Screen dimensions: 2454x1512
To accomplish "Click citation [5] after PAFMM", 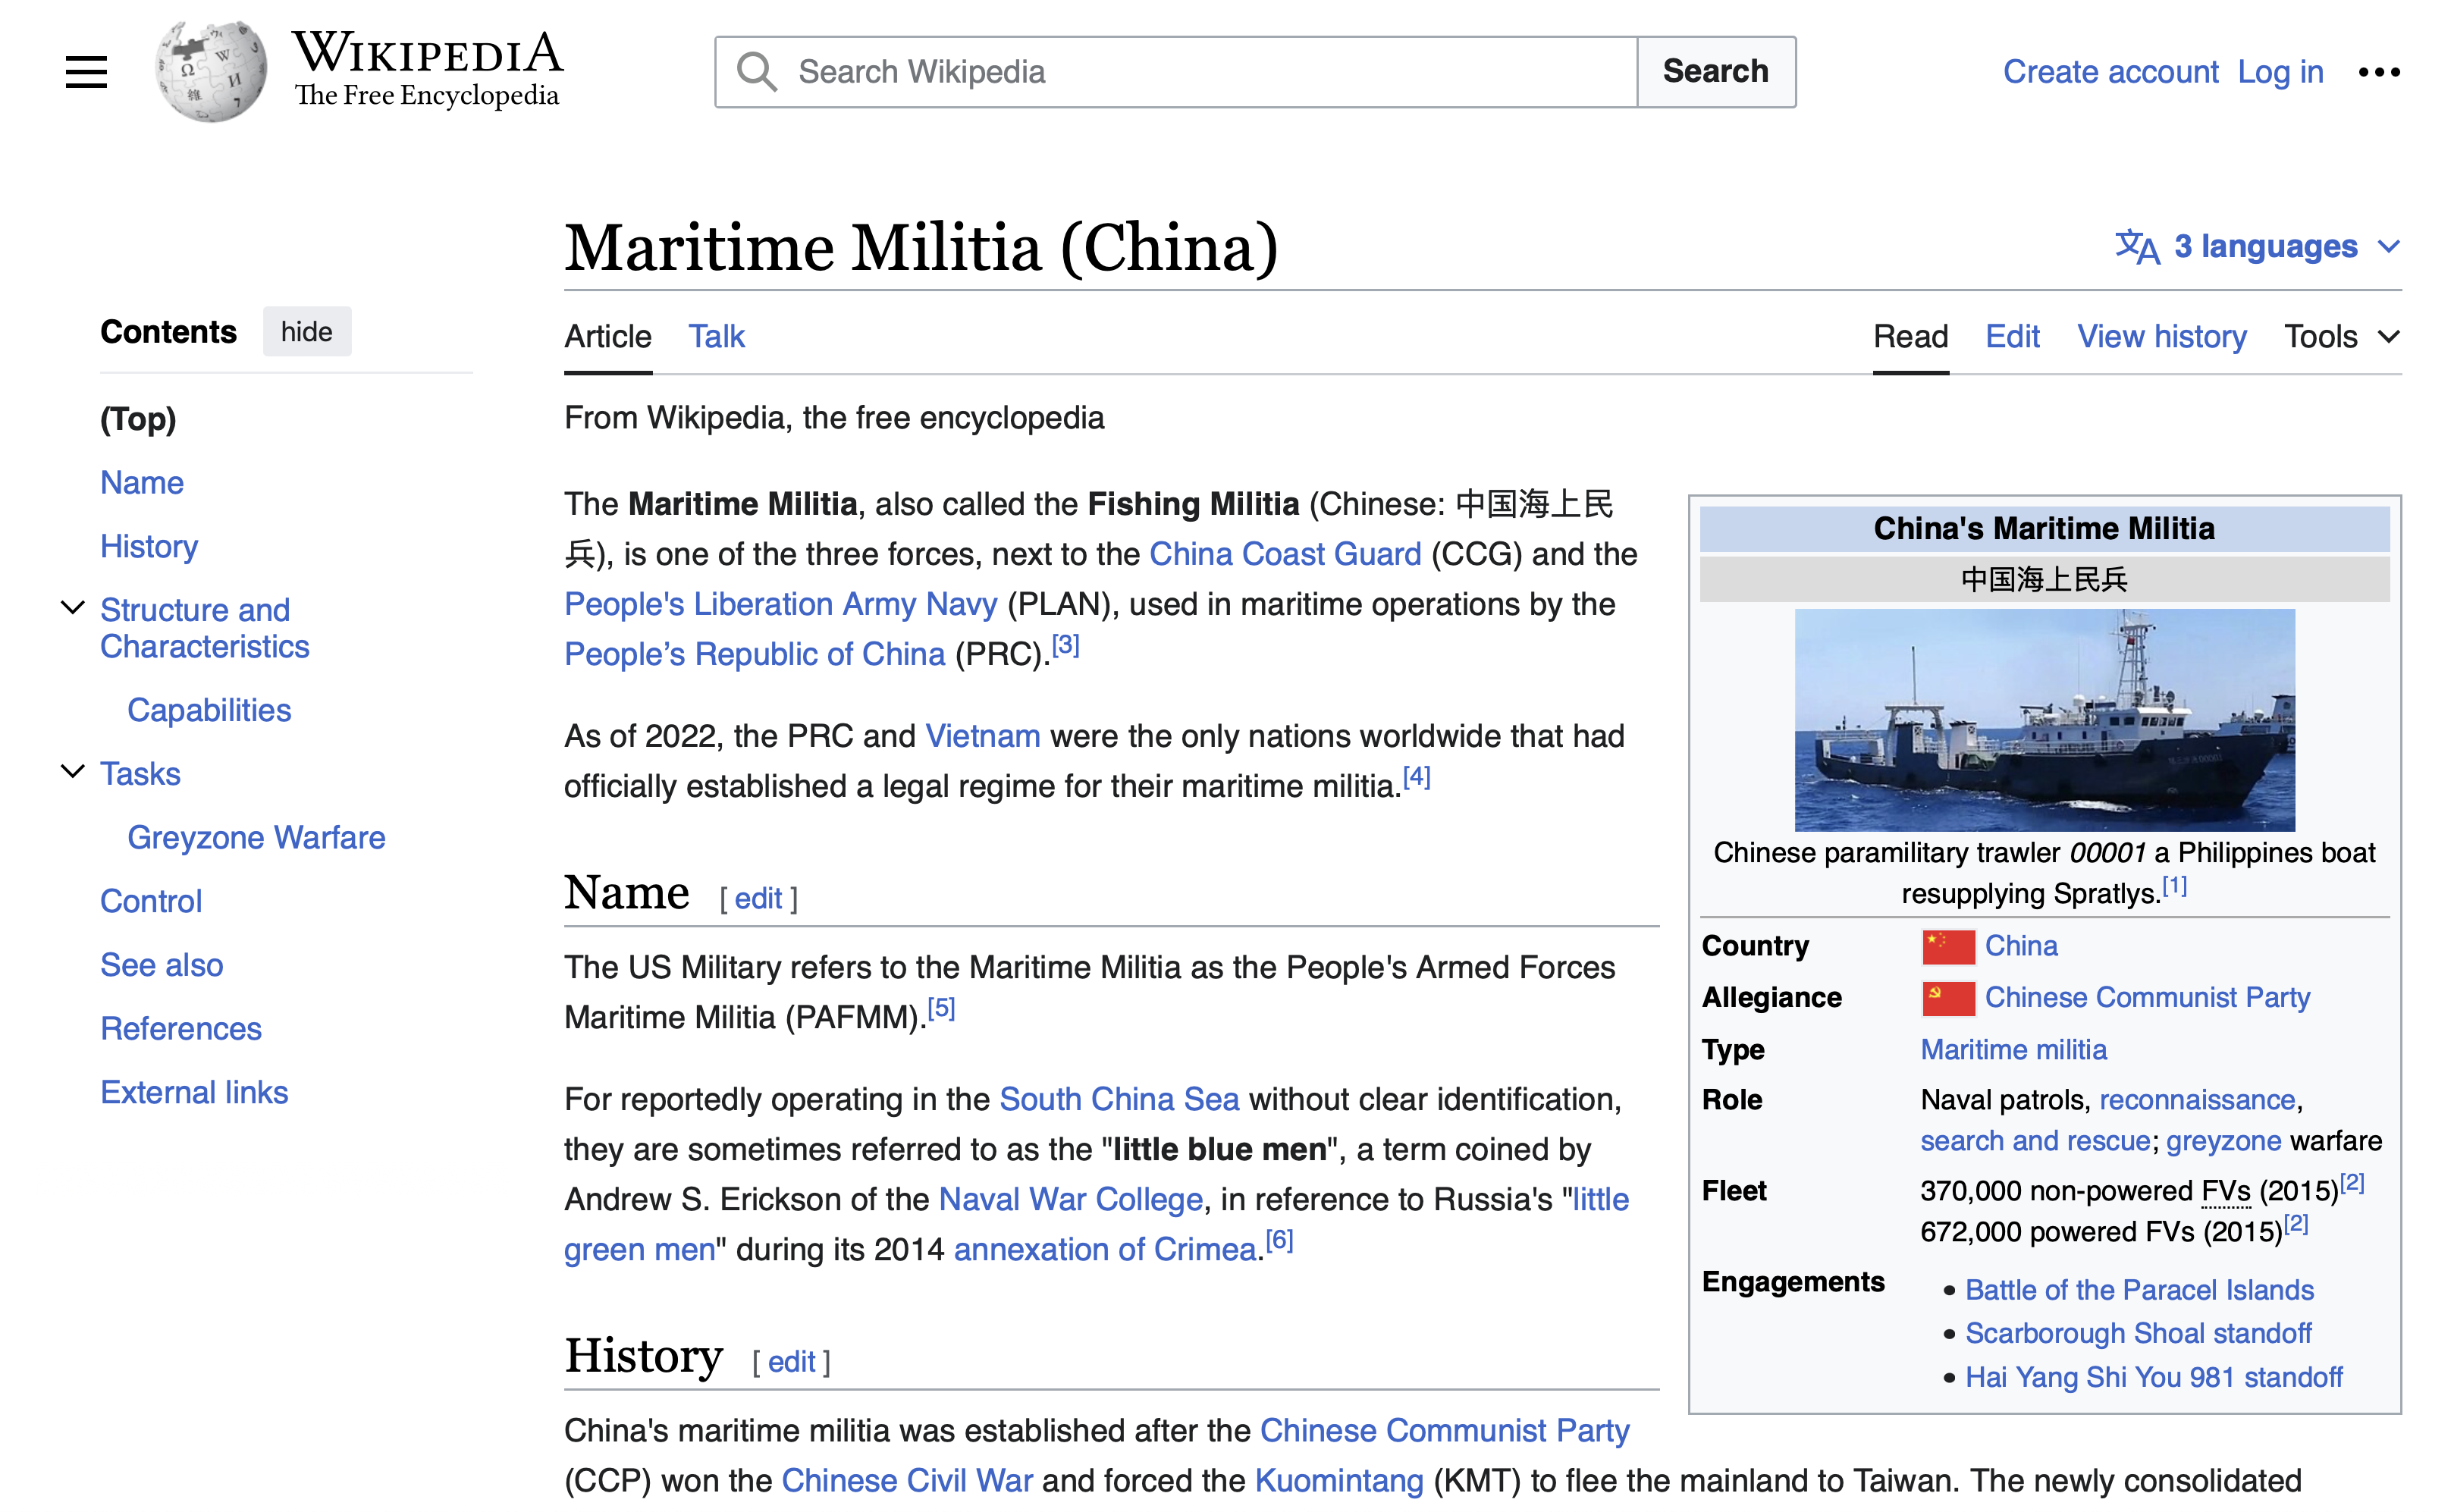I will pyautogui.click(x=941, y=1008).
